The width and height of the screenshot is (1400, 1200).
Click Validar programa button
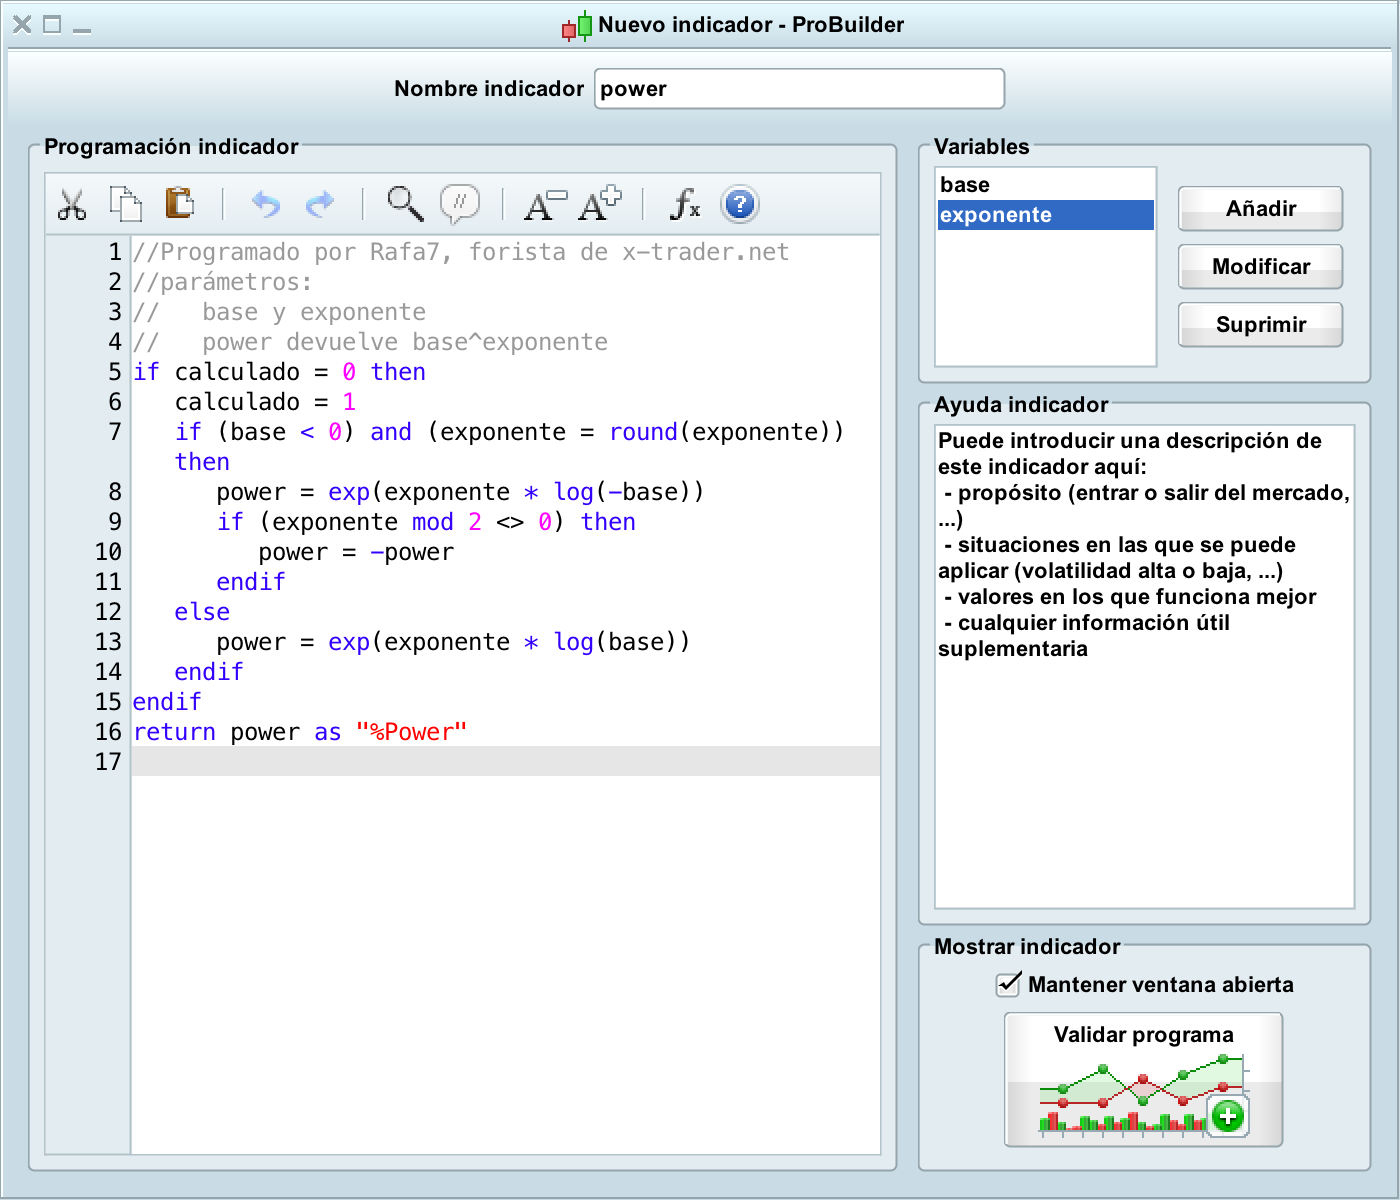pyautogui.click(x=1143, y=1080)
